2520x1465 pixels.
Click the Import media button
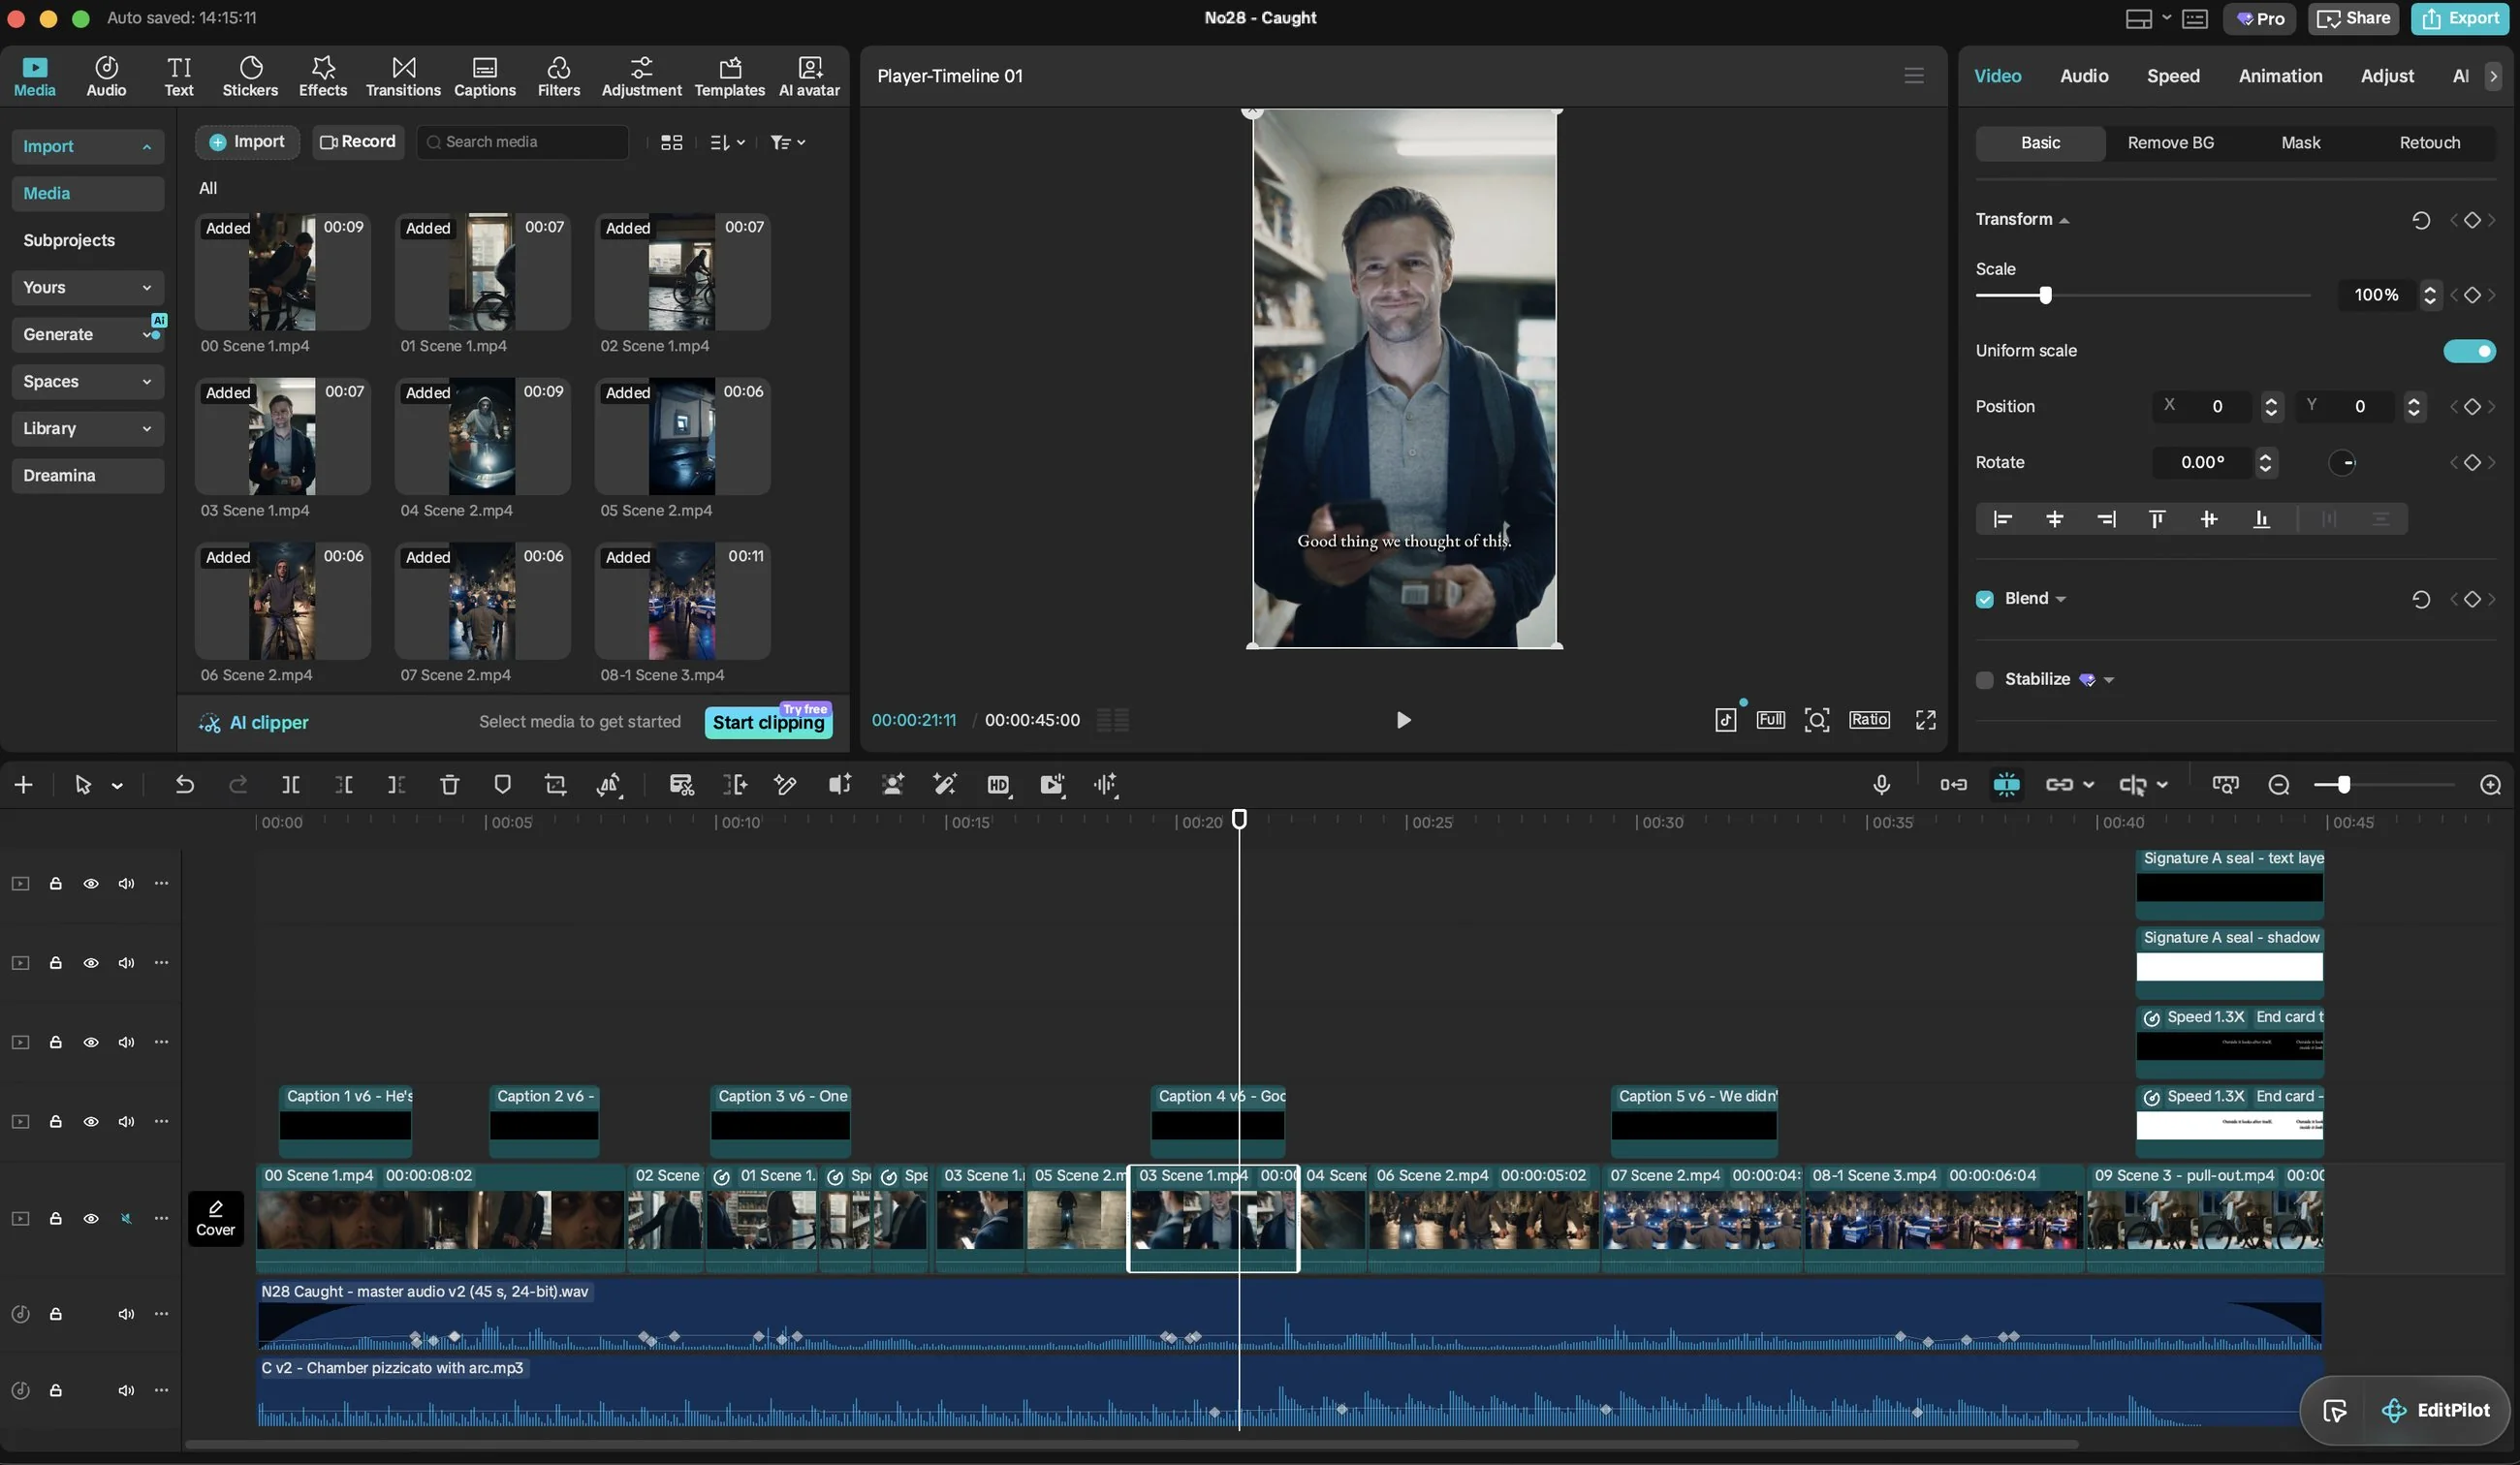coord(247,142)
